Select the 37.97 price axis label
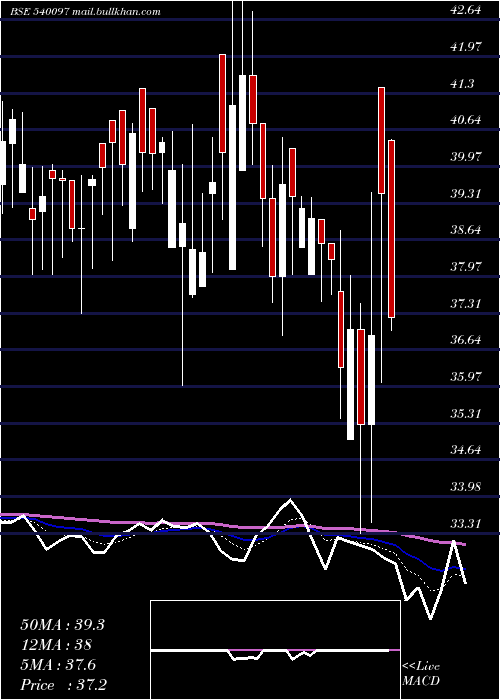This screenshot has width=500, height=700. (466, 267)
